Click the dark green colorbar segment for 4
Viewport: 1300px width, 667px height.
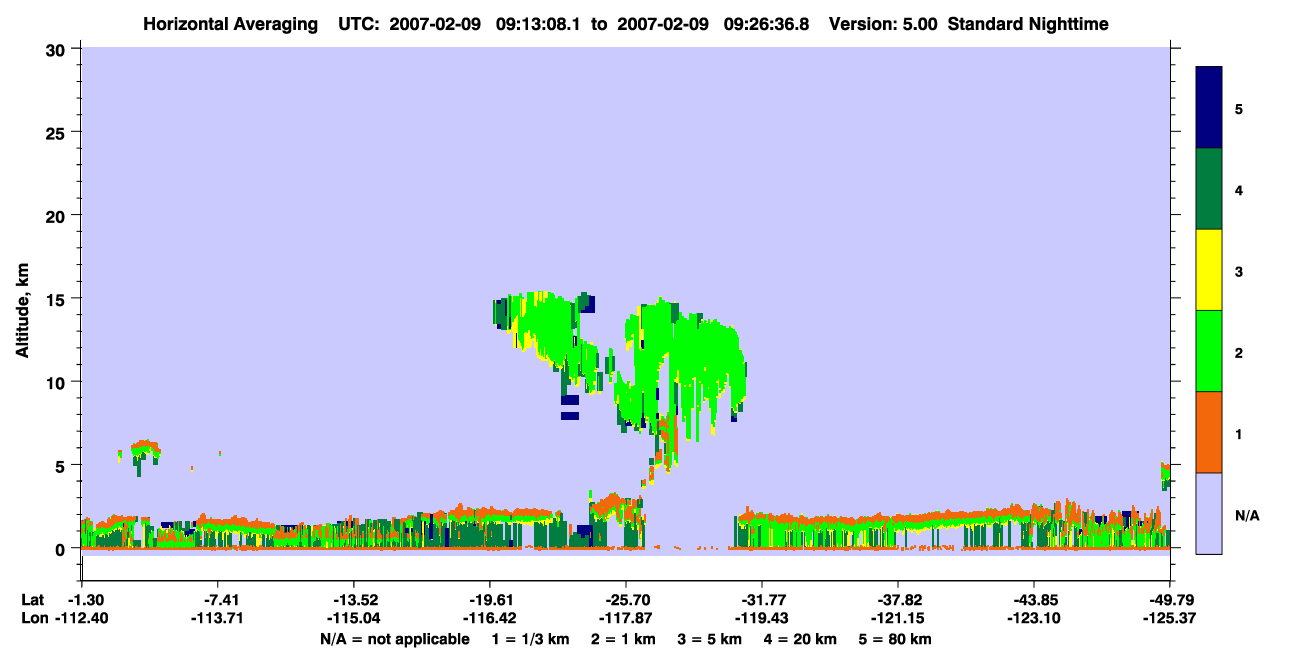point(1209,189)
